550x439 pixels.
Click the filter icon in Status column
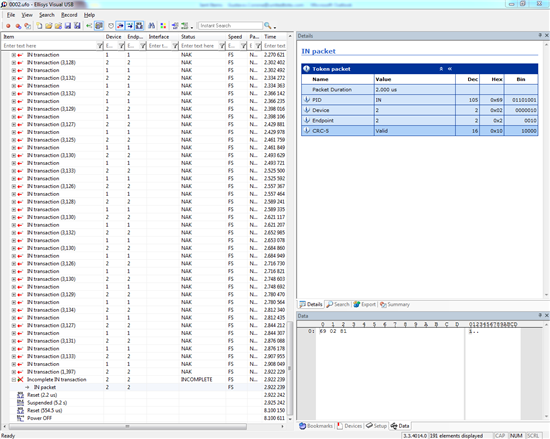222,46
